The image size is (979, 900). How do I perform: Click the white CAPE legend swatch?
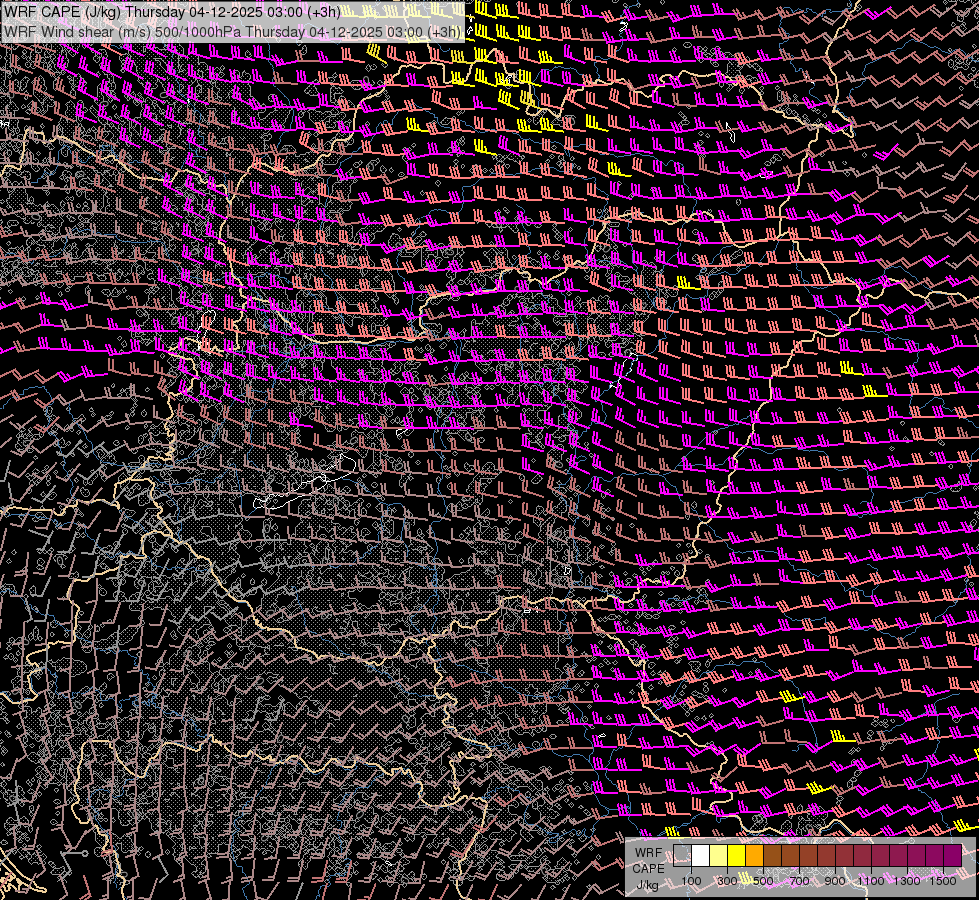[x=701, y=855]
